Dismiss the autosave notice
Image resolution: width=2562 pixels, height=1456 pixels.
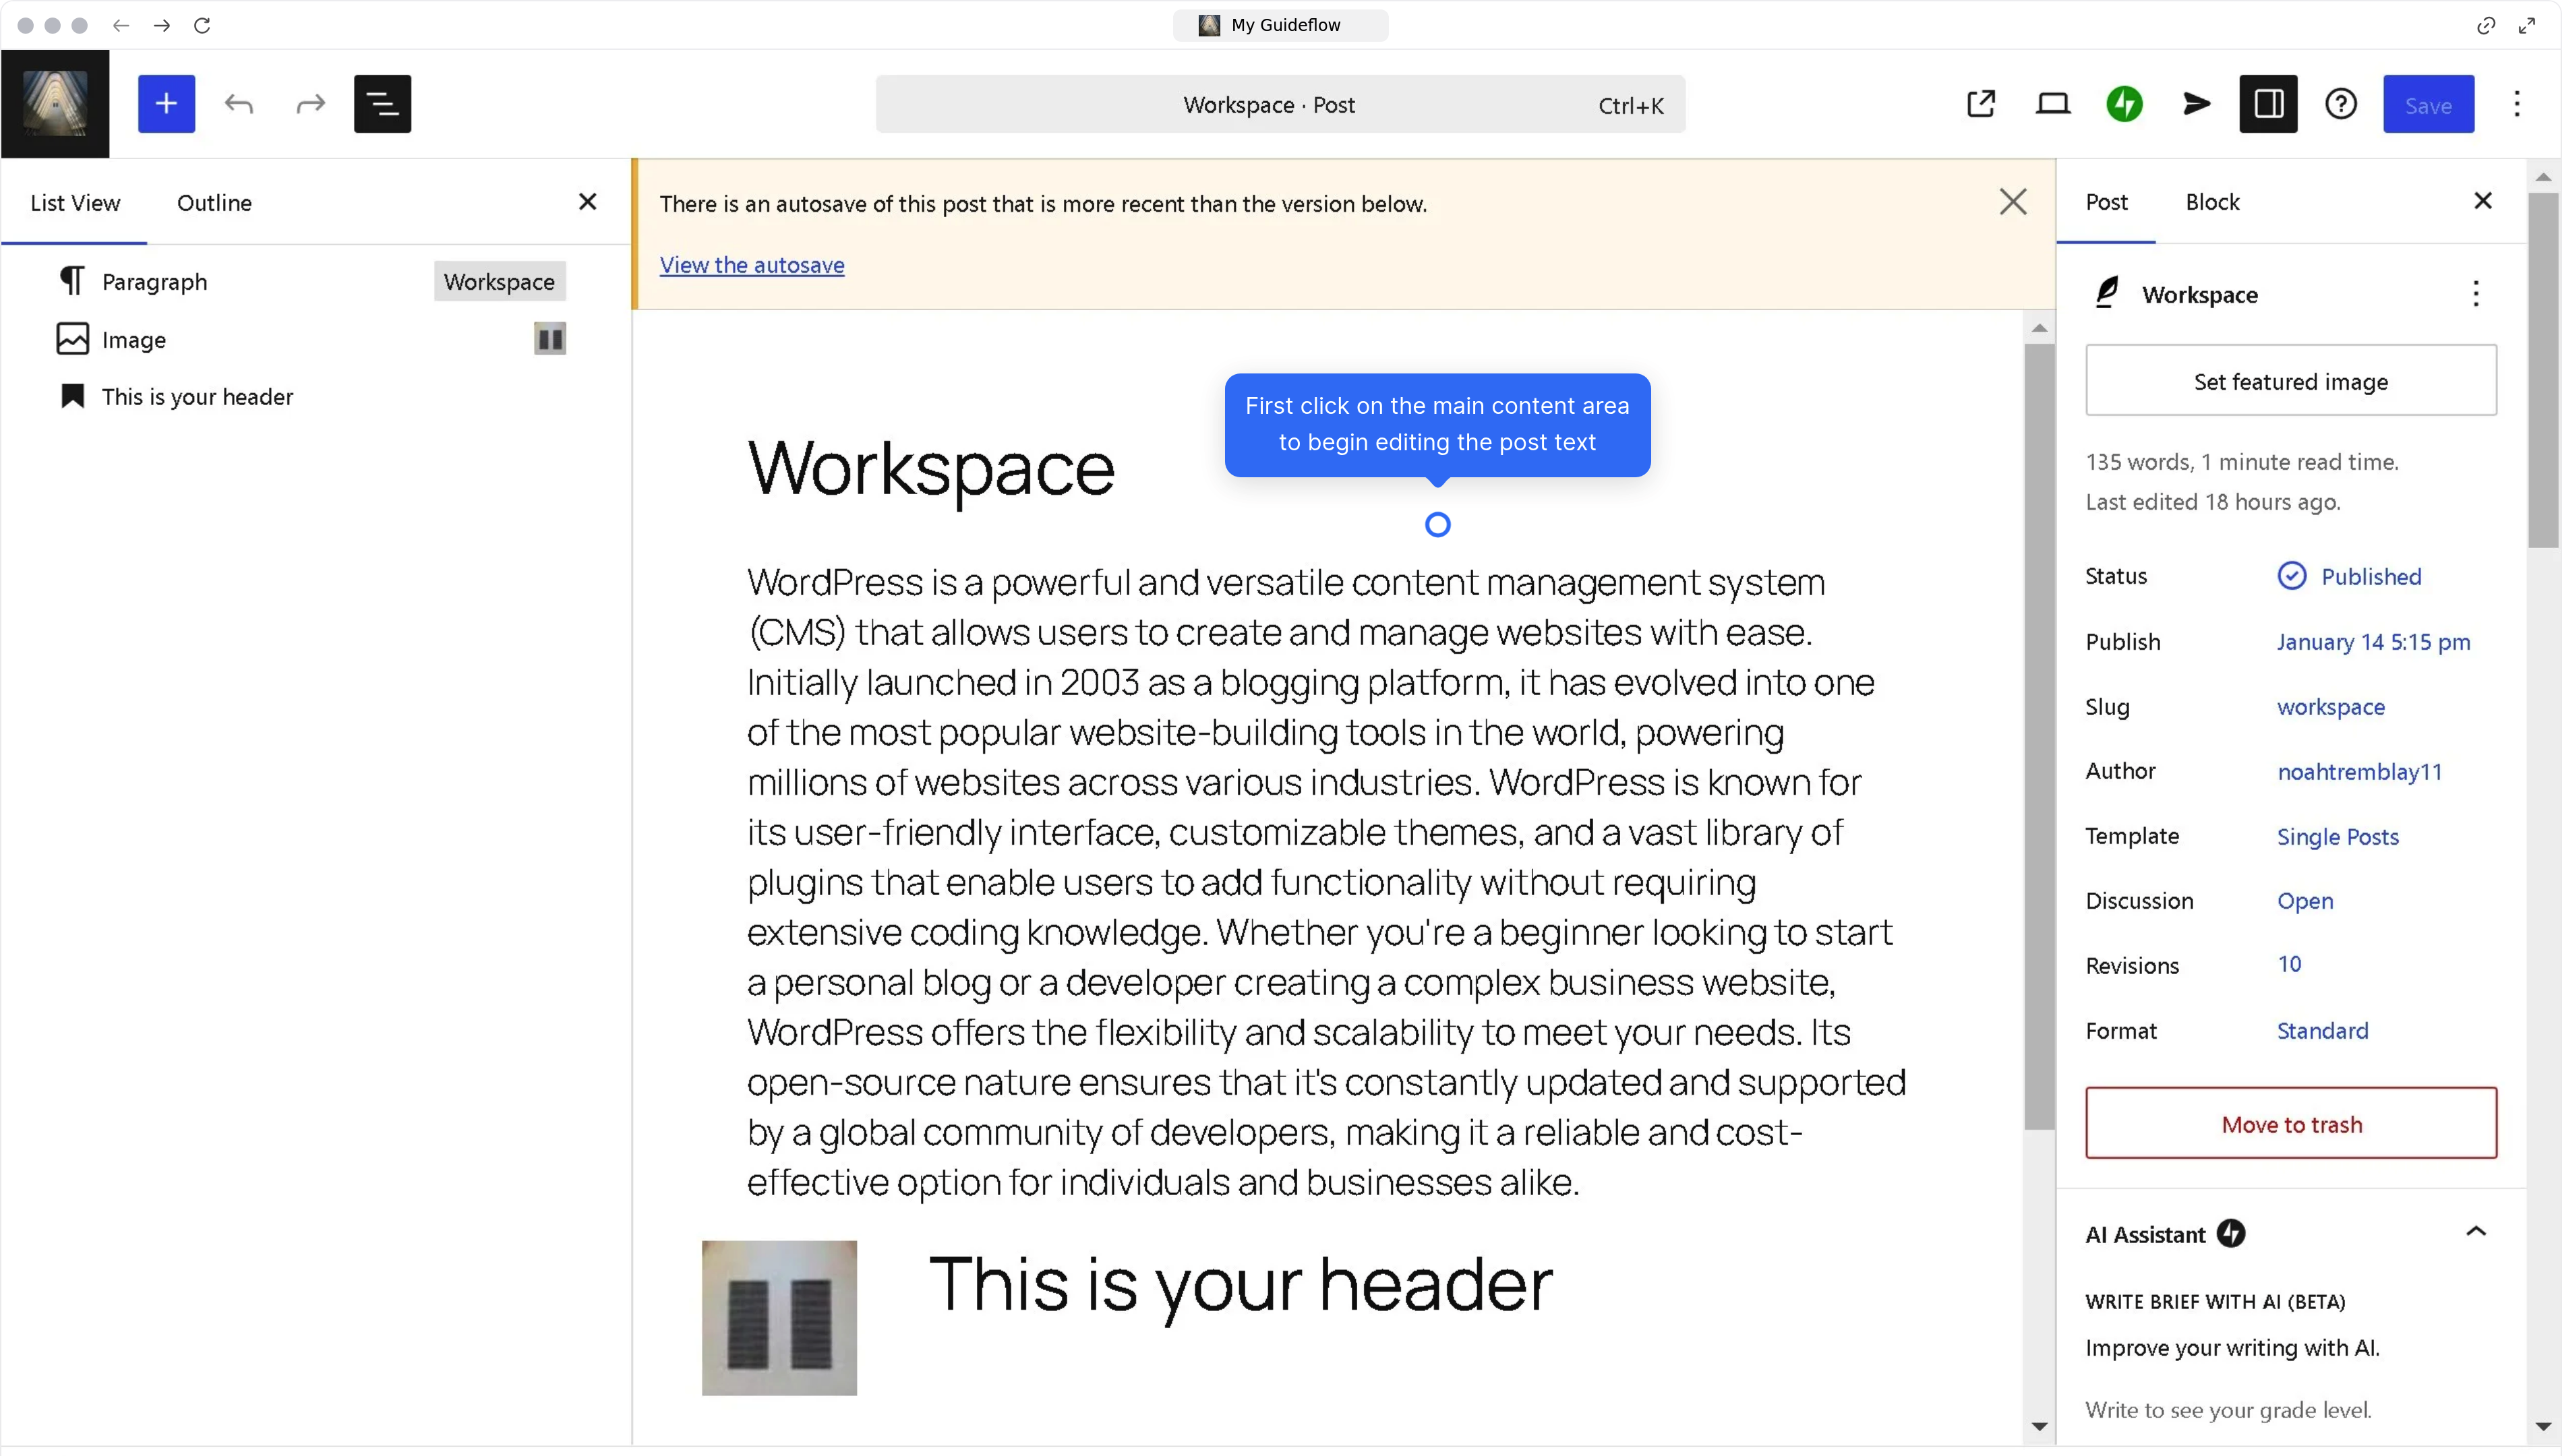coord(2013,201)
